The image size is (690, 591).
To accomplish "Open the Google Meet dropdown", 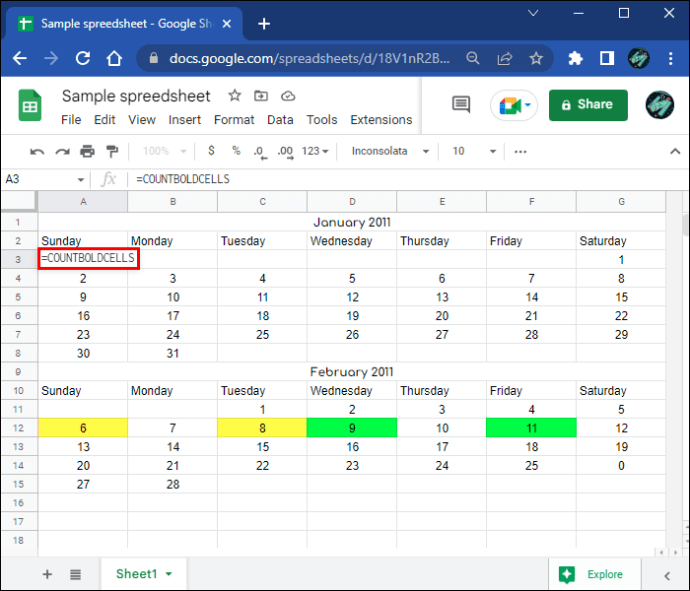I will (x=528, y=105).
